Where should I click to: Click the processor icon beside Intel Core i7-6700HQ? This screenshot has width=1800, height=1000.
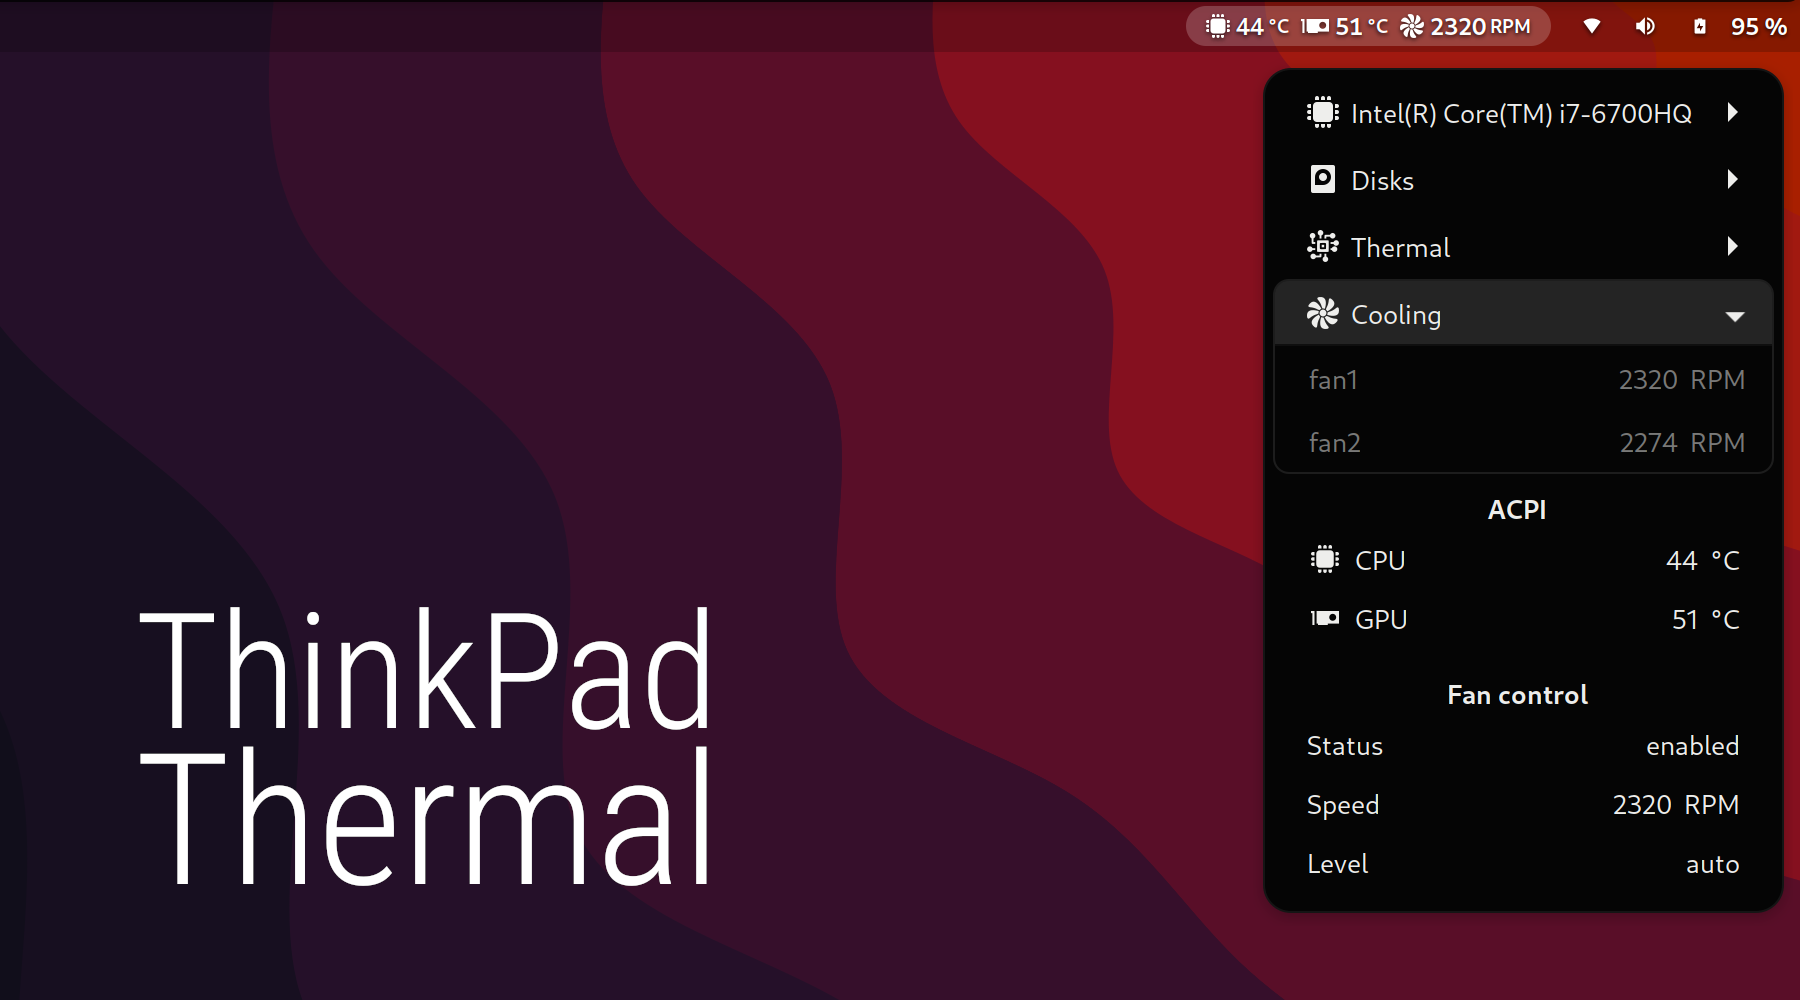pyautogui.click(x=1322, y=112)
